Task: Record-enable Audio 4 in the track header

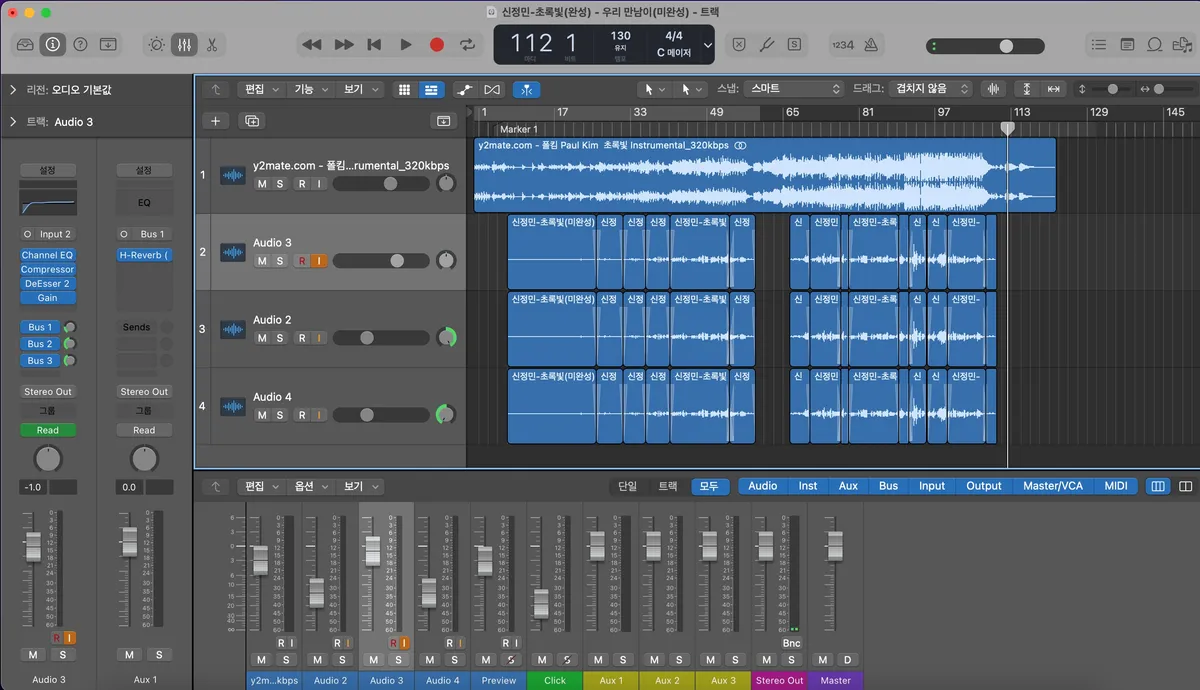Action: coord(301,415)
